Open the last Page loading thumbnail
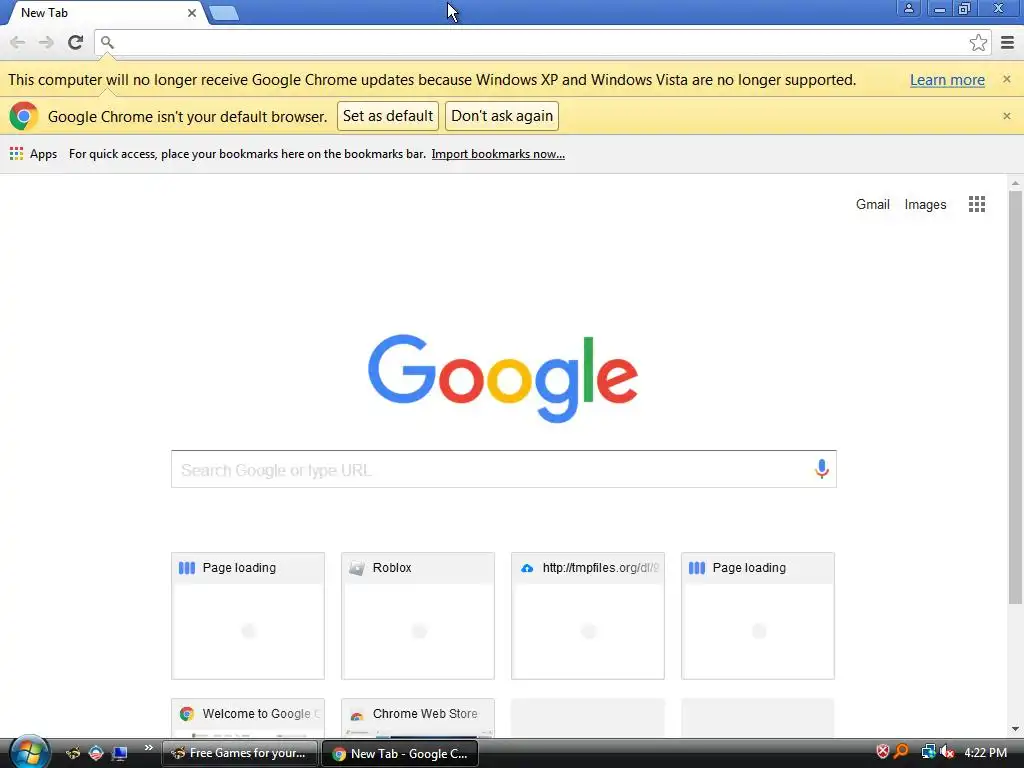Screen dimensions: 1024x768 pyautogui.click(x=758, y=616)
